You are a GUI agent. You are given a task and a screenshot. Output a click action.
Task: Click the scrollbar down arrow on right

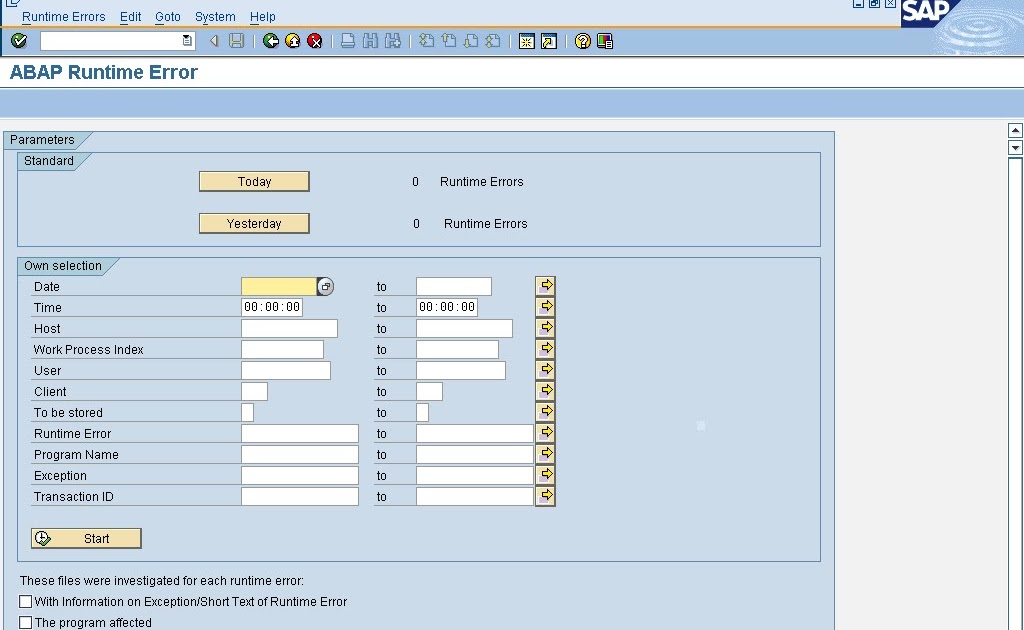pyautogui.click(x=1015, y=148)
